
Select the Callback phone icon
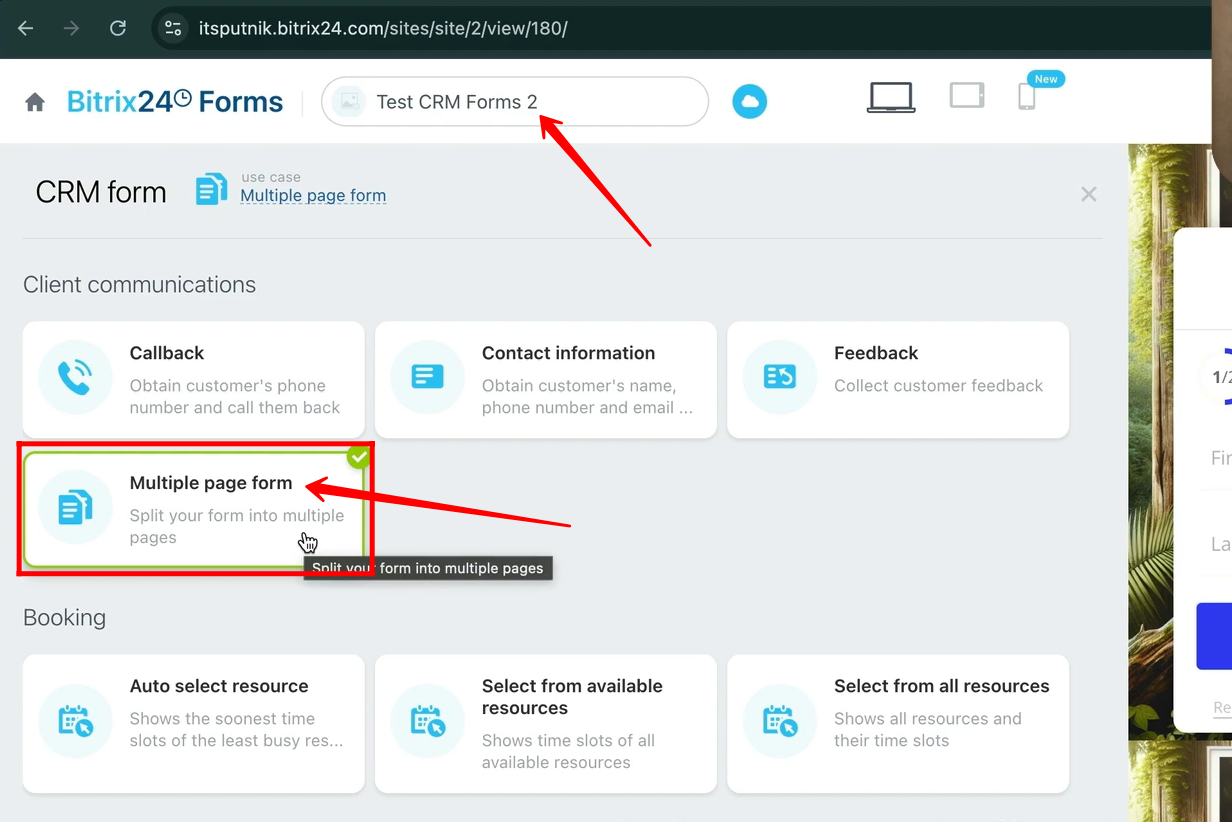click(x=75, y=376)
